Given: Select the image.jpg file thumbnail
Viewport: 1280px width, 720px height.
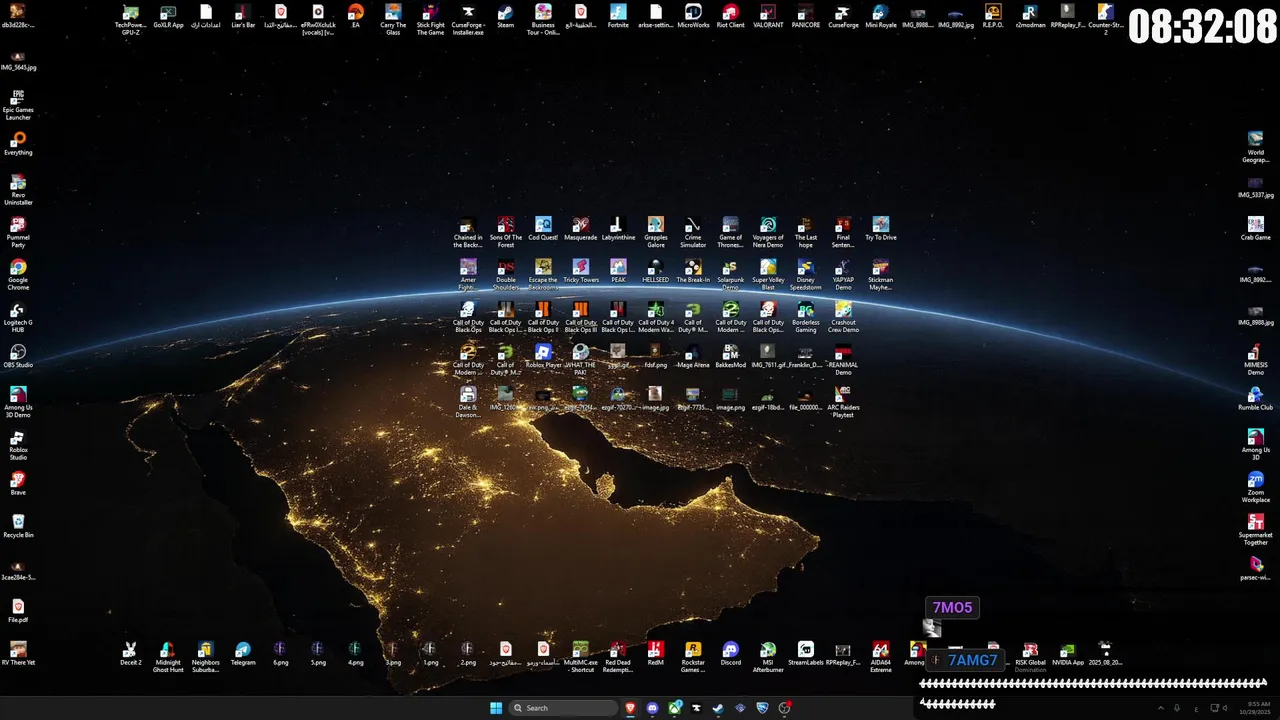Looking at the screenshot, I should click(x=656, y=399).
